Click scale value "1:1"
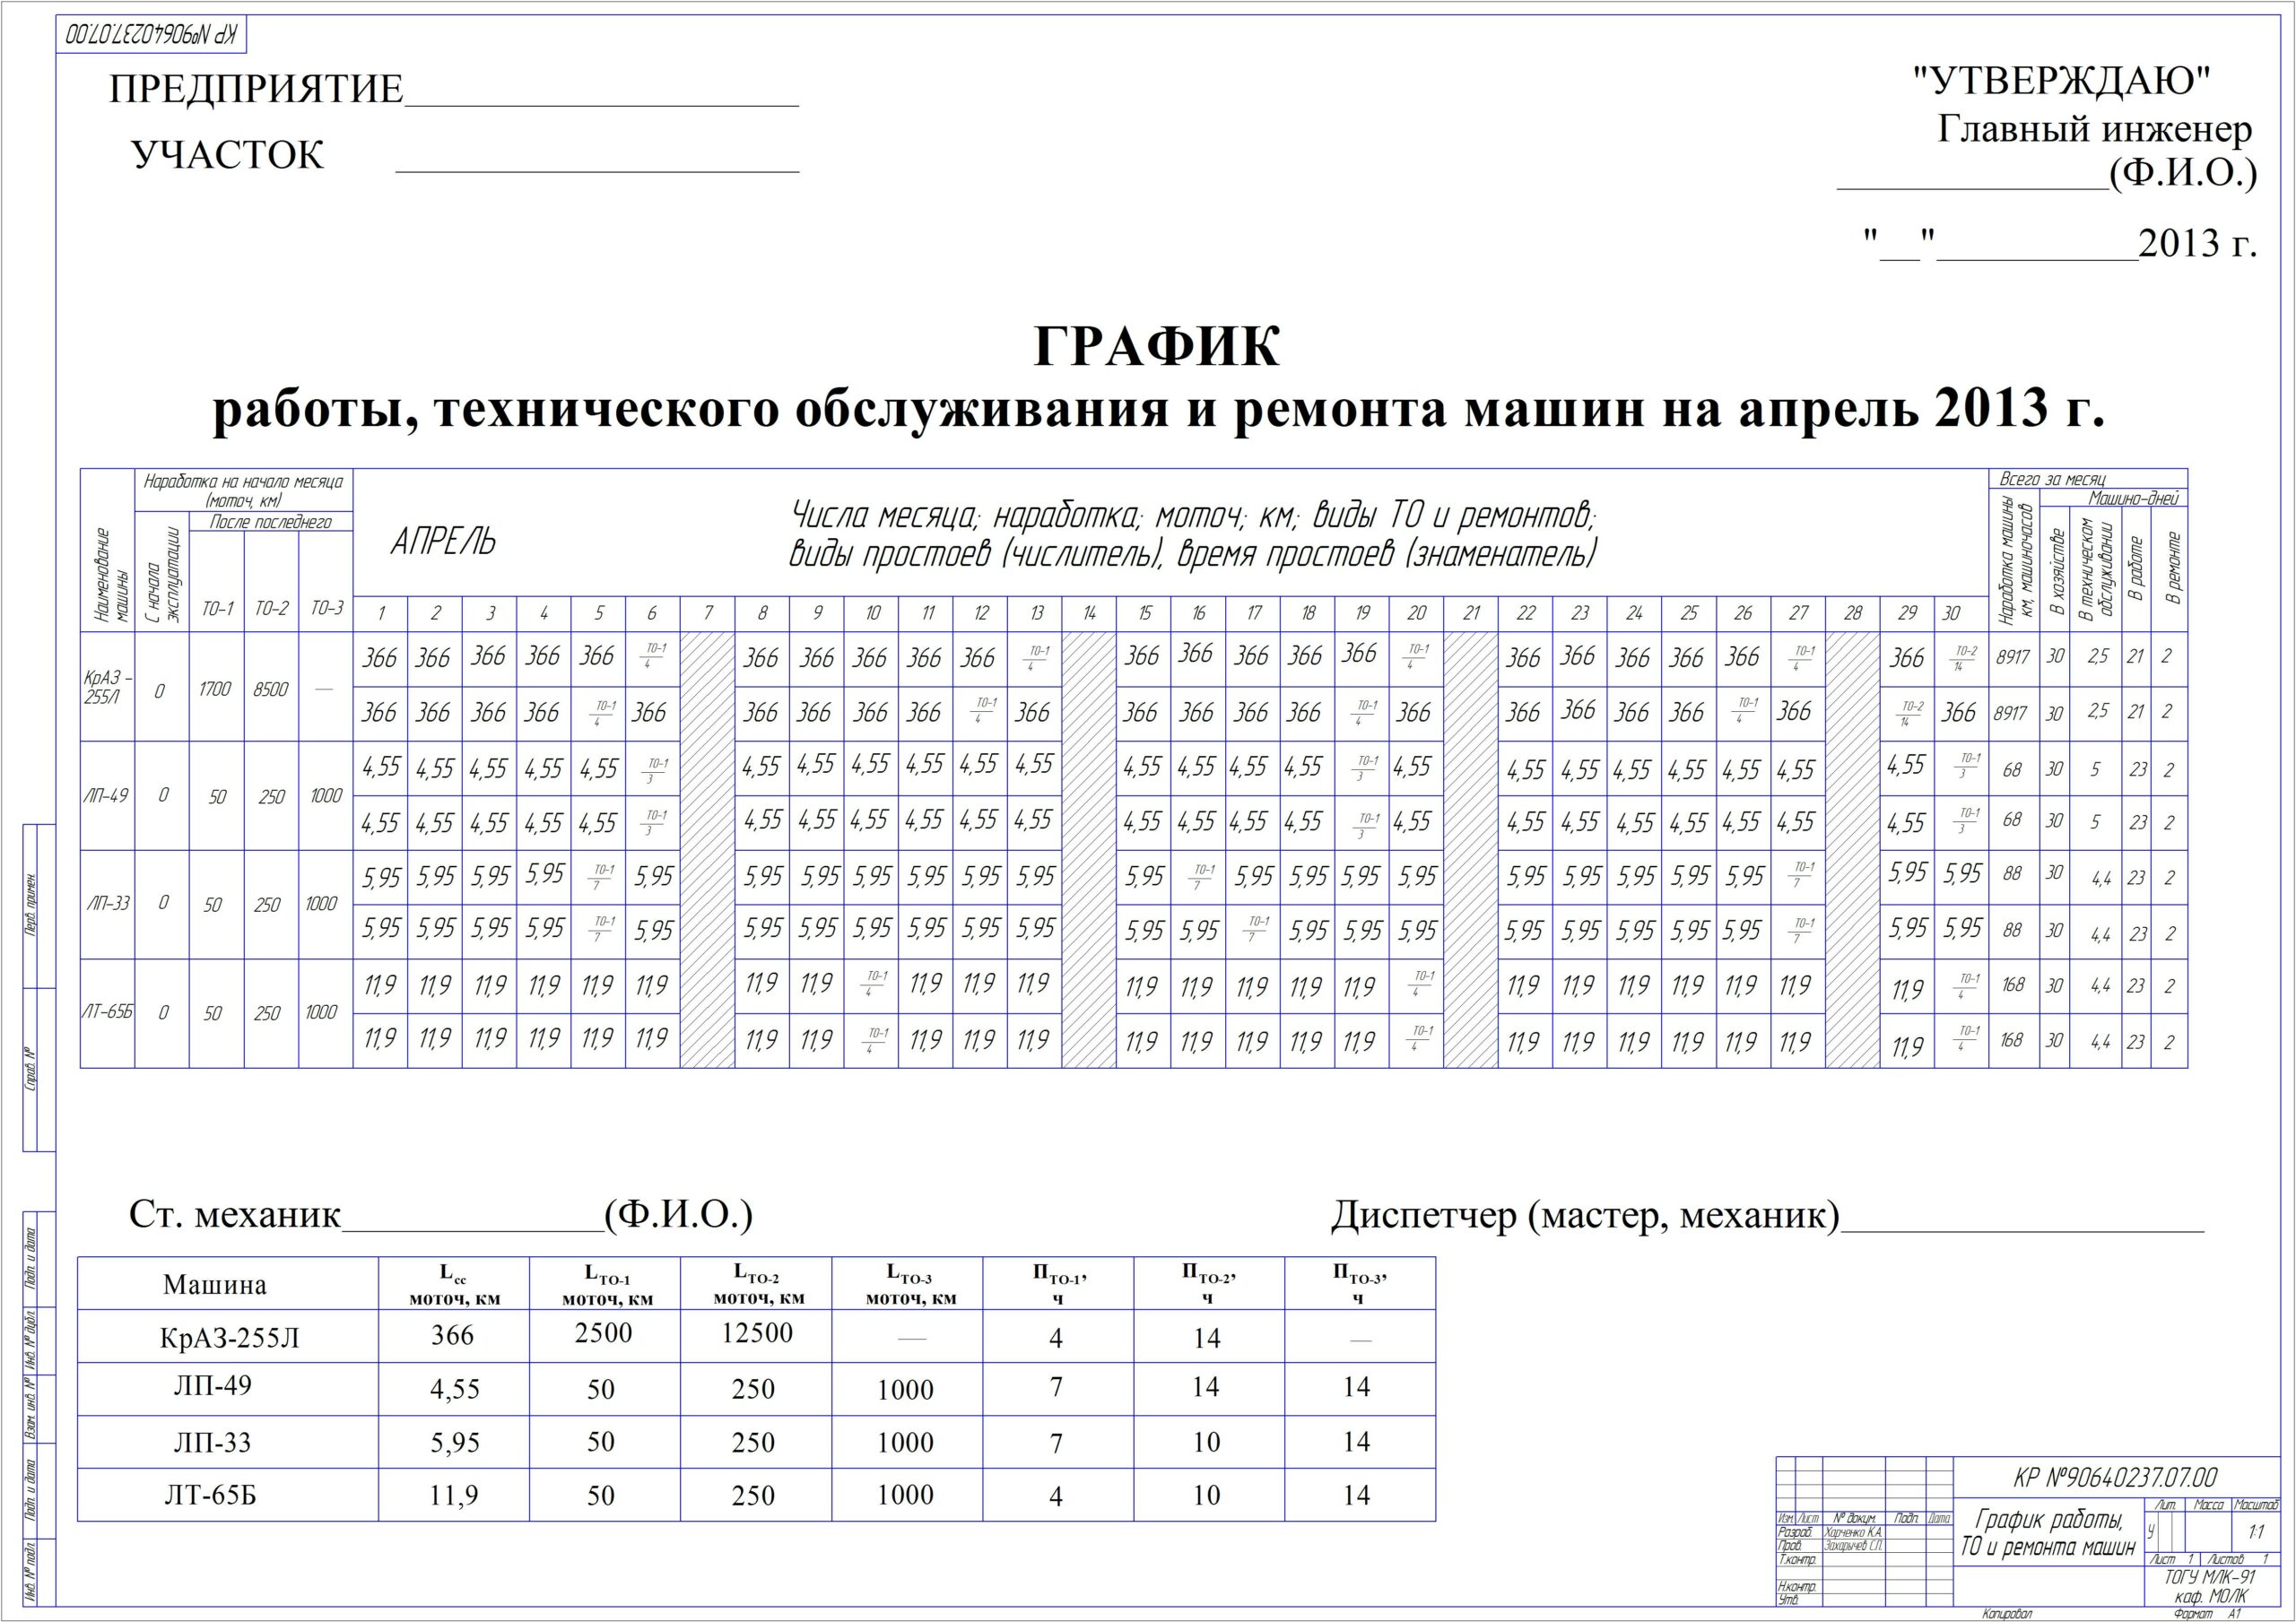 tap(2256, 1532)
